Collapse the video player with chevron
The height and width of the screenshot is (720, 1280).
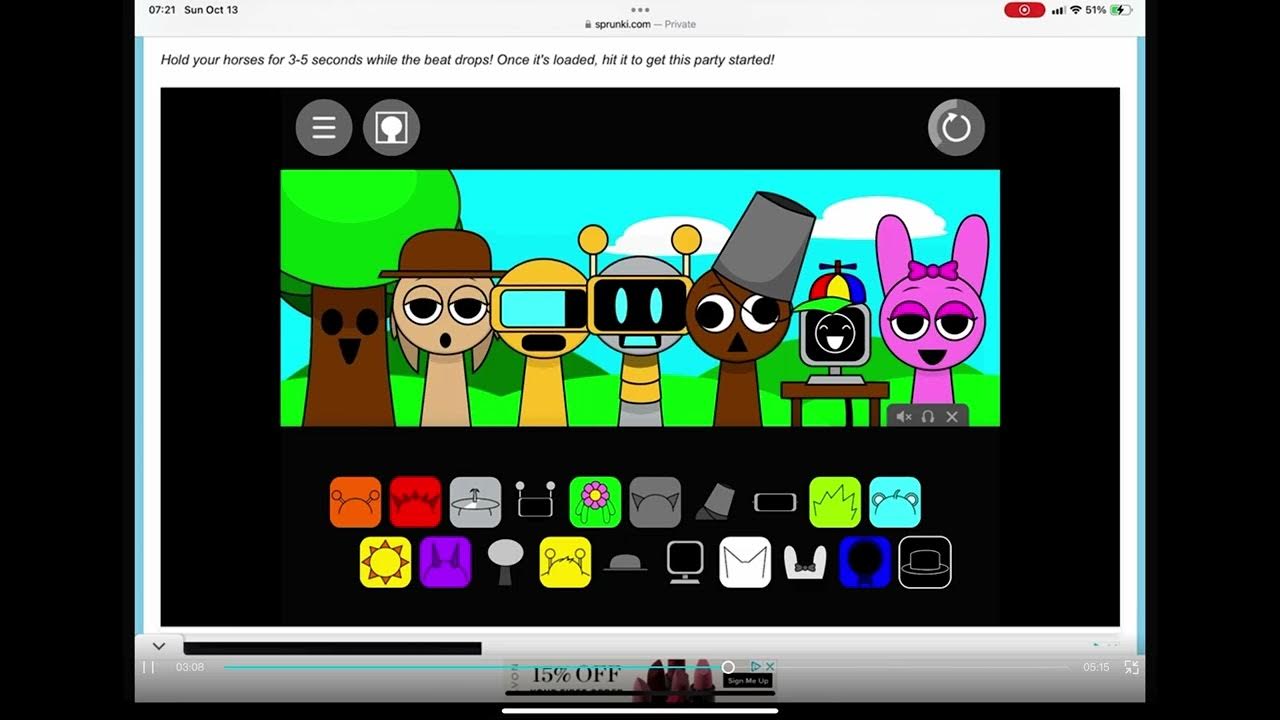coord(159,646)
